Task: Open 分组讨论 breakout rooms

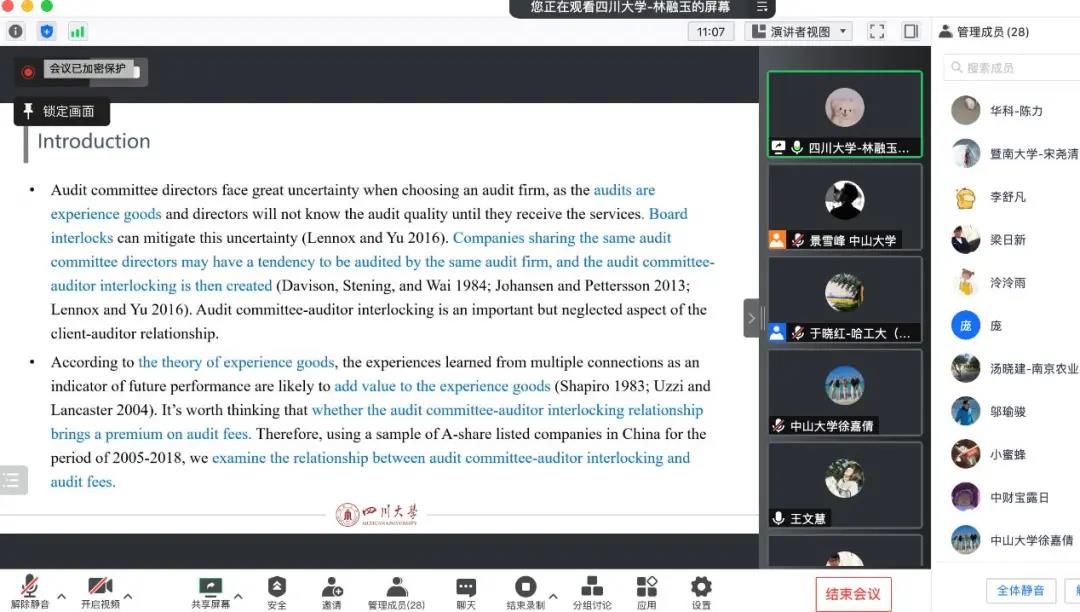Action: pos(591,592)
